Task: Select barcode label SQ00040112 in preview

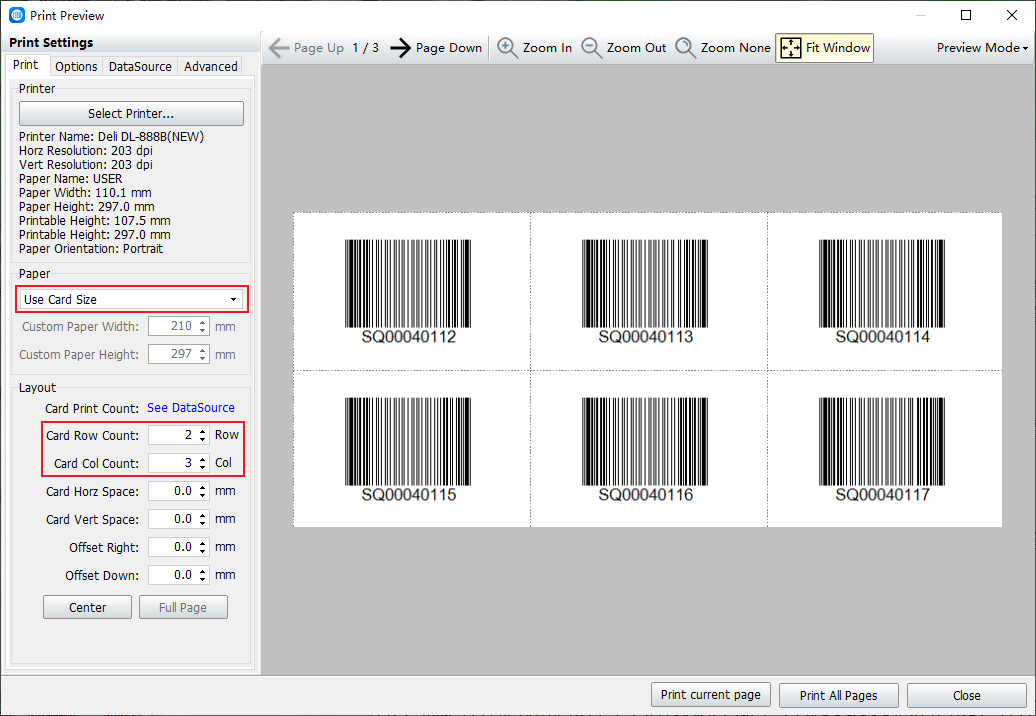Action: tap(408, 291)
